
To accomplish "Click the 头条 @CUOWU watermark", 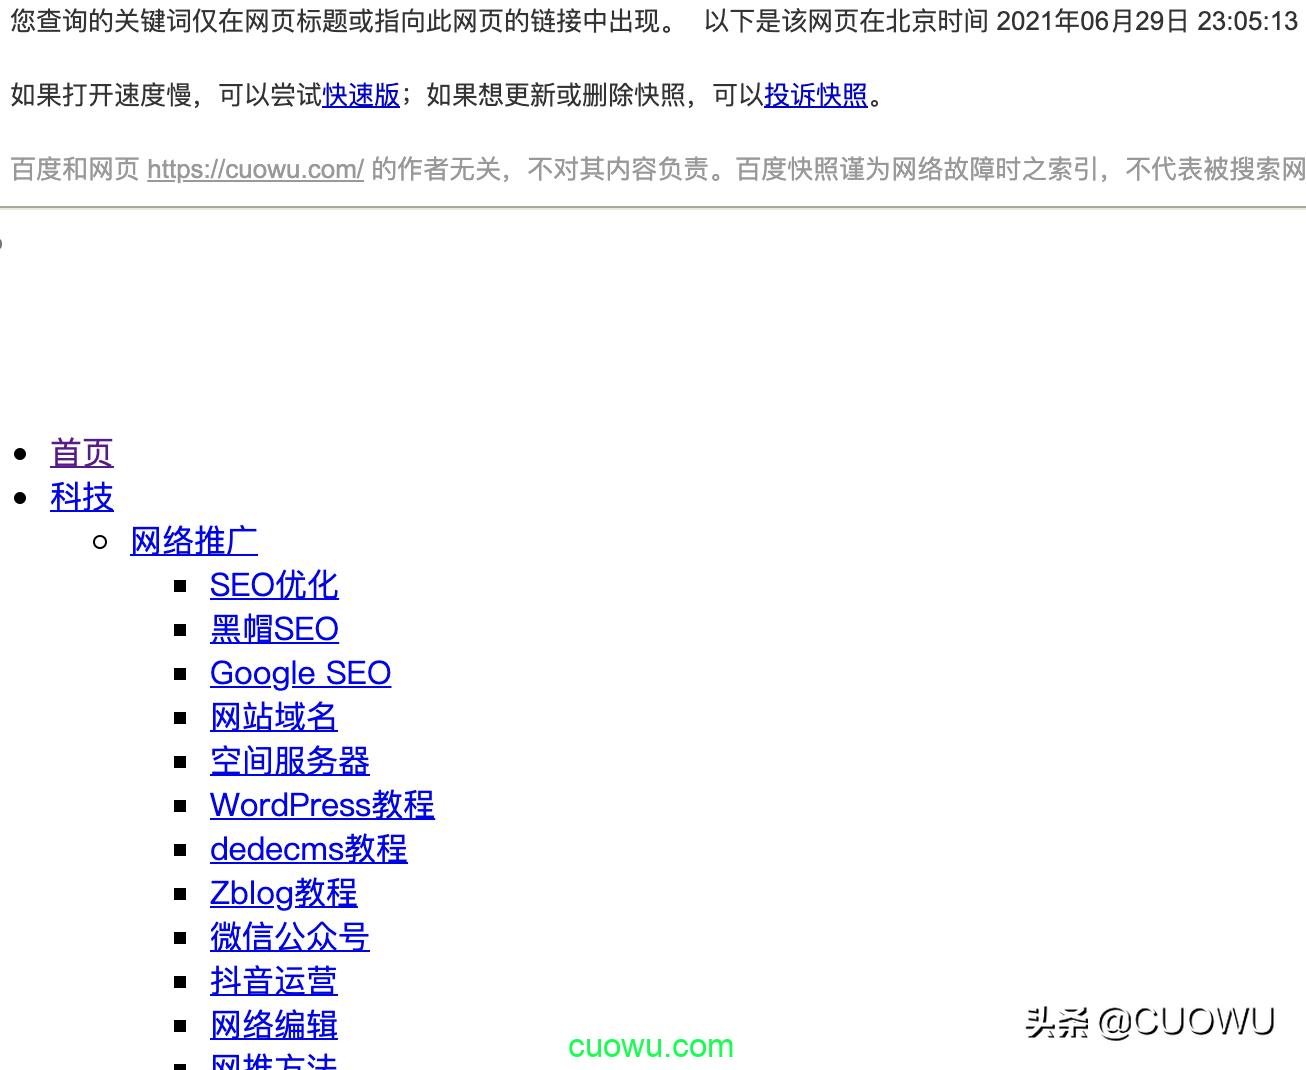I will pyautogui.click(x=1148, y=1021).
